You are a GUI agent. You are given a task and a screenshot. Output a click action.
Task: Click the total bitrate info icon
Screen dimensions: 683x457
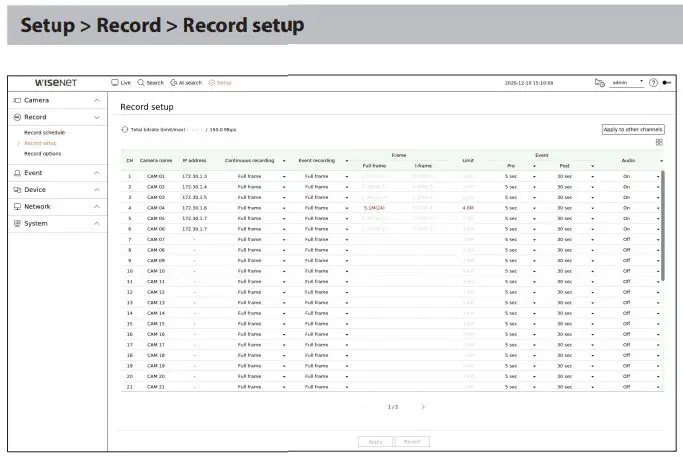pyautogui.click(x=125, y=129)
